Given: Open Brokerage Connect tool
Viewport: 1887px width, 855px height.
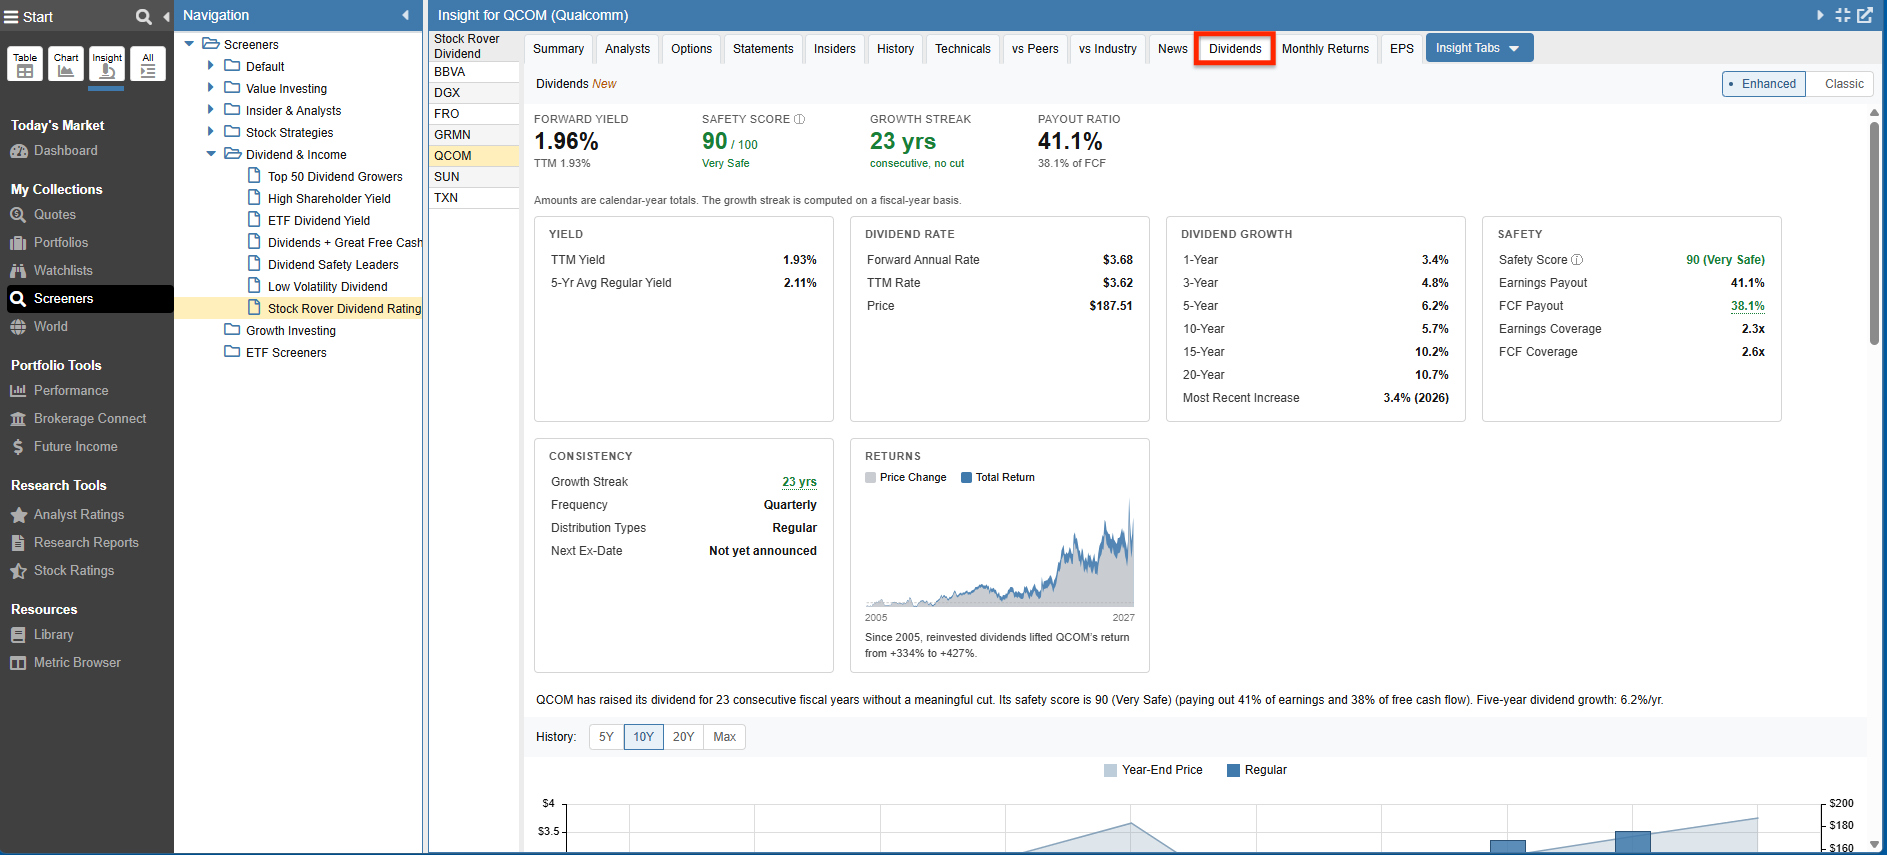Looking at the screenshot, I should tap(89, 419).
